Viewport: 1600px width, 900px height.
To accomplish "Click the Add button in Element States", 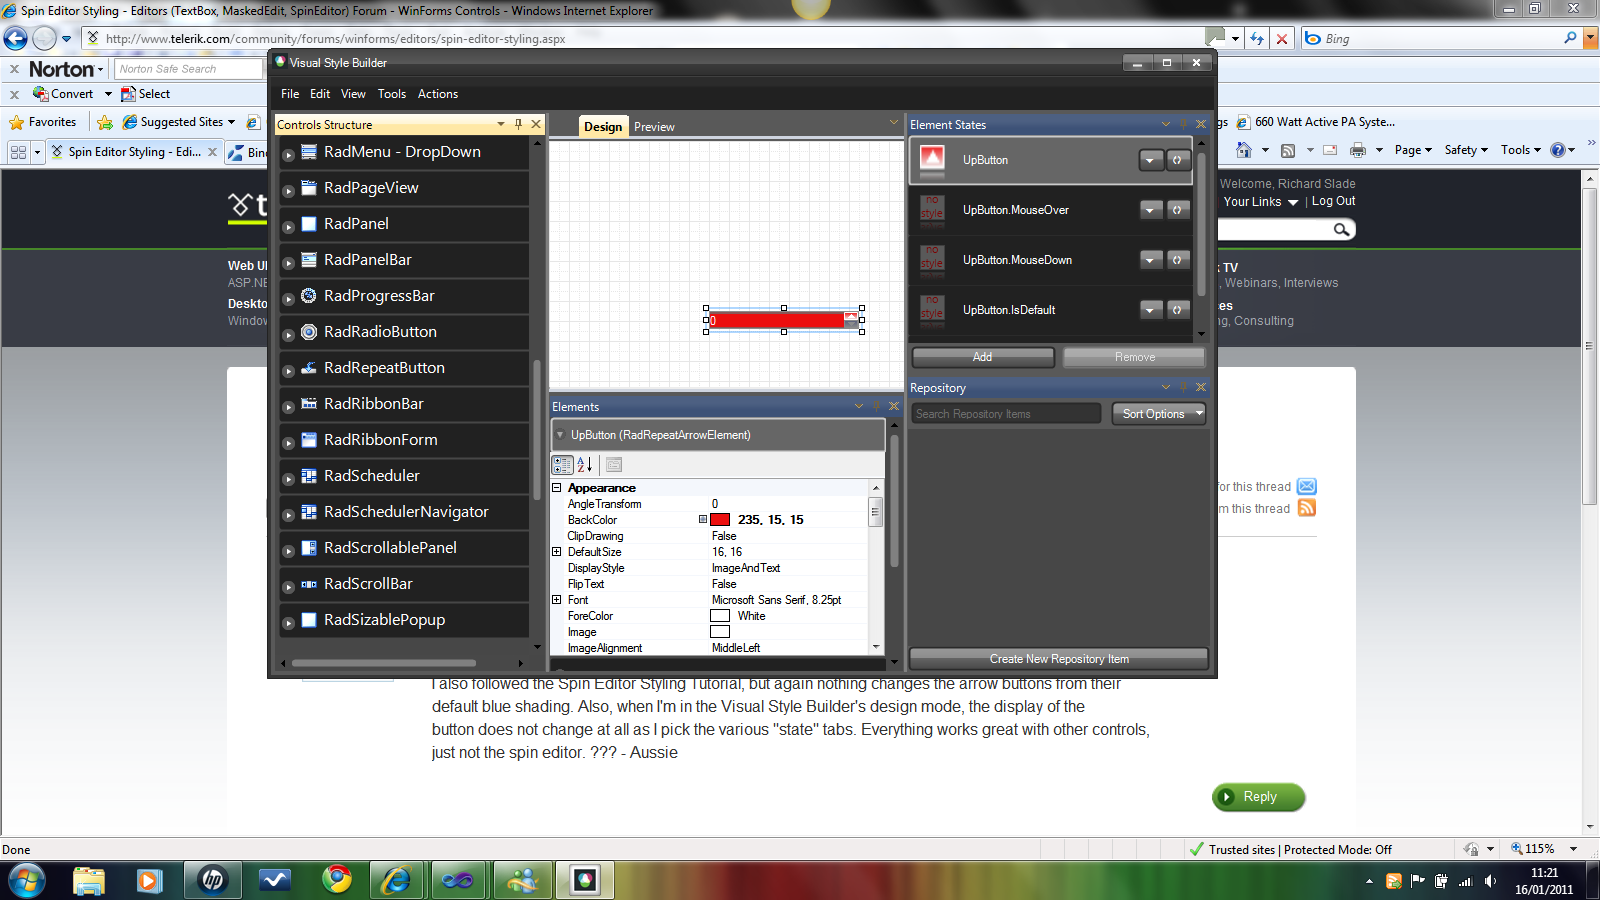I will coord(983,357).
